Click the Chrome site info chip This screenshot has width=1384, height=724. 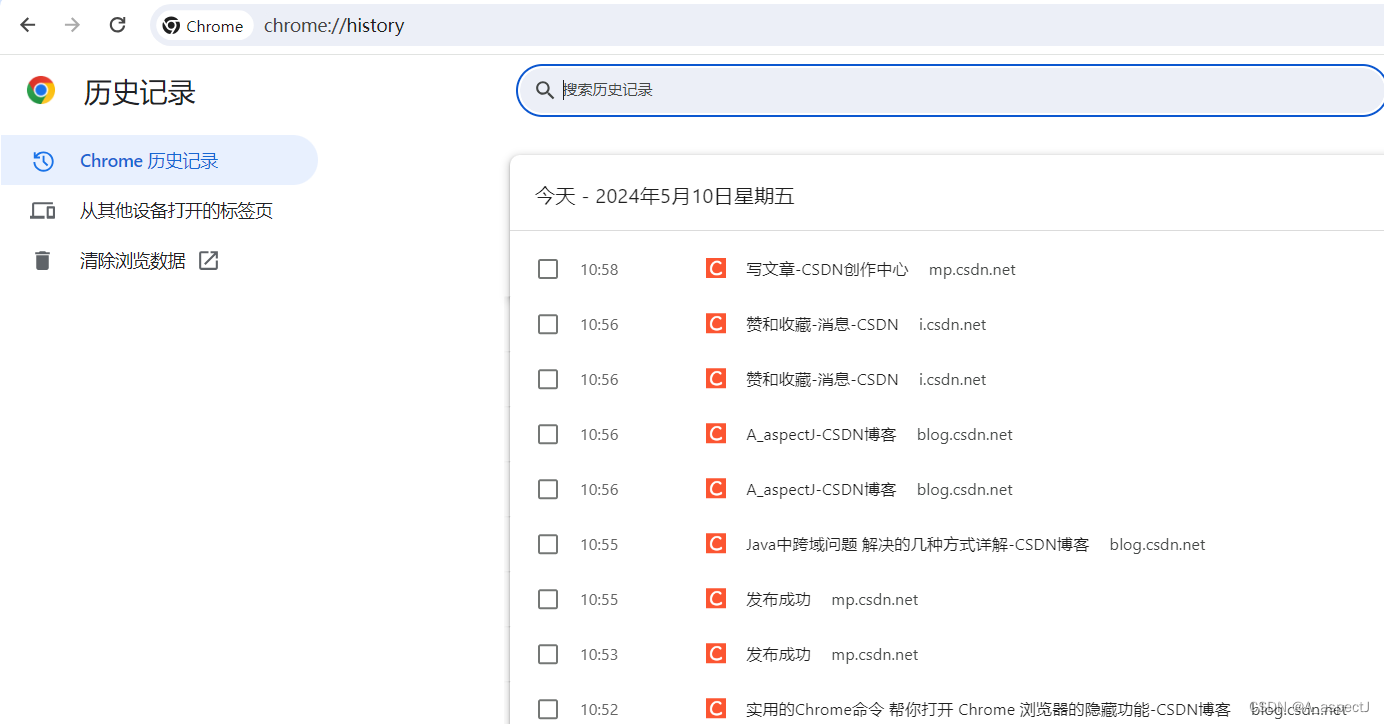point(203,26)
